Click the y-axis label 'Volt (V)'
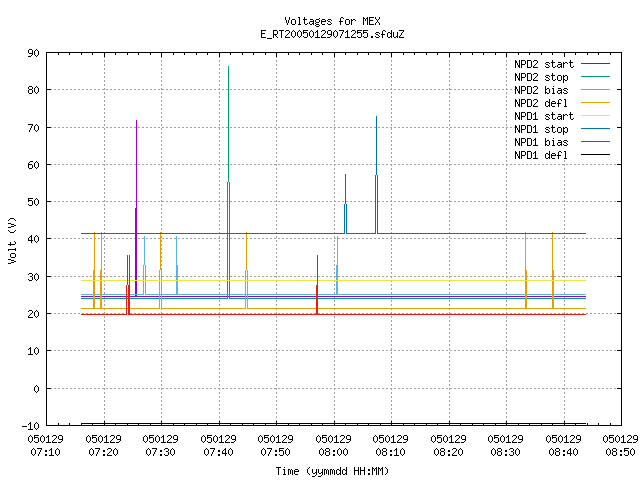The height and width of the screenshot is (480, 640). (12, 240)
